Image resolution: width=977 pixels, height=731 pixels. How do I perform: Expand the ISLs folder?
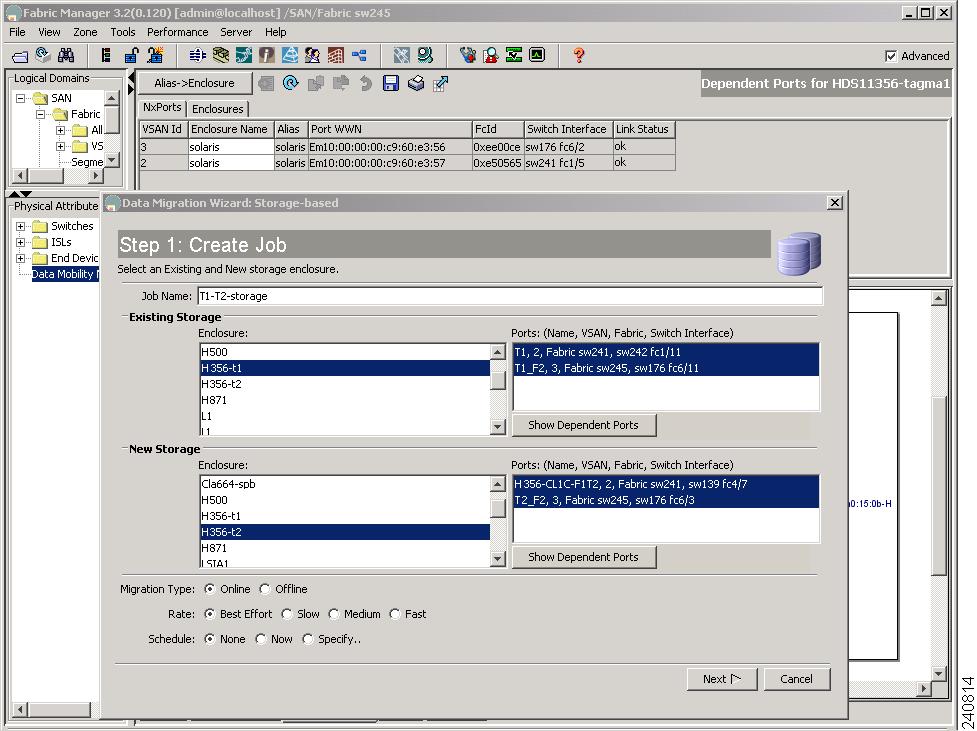21,242
